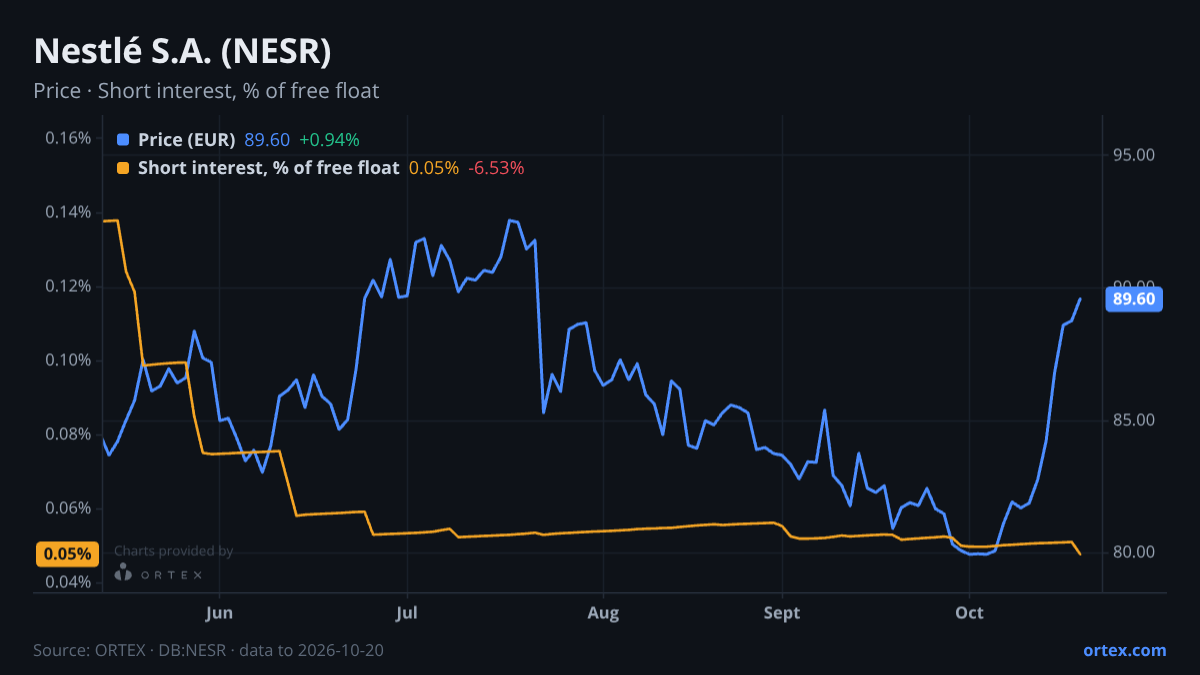
Task: Click the 89.60 price value in legend
Action: pos(267,140)
